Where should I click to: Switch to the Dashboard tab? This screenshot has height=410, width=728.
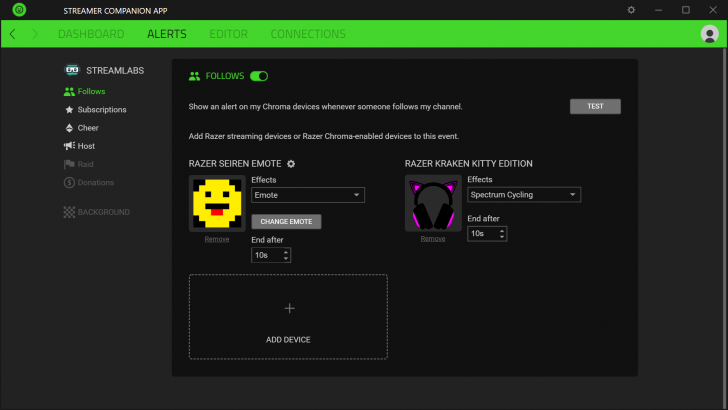click(91, 34)
